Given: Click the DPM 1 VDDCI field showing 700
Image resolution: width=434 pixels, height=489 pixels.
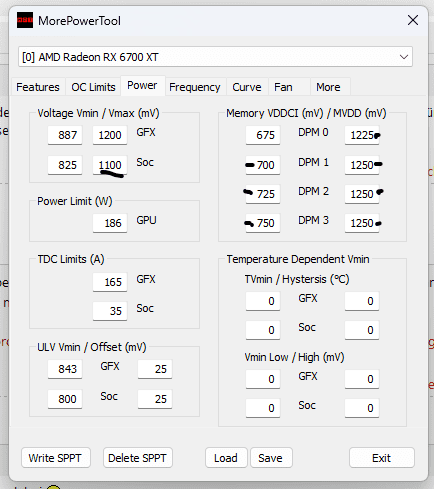Looking at the screenshot, I should click(263, 165).
